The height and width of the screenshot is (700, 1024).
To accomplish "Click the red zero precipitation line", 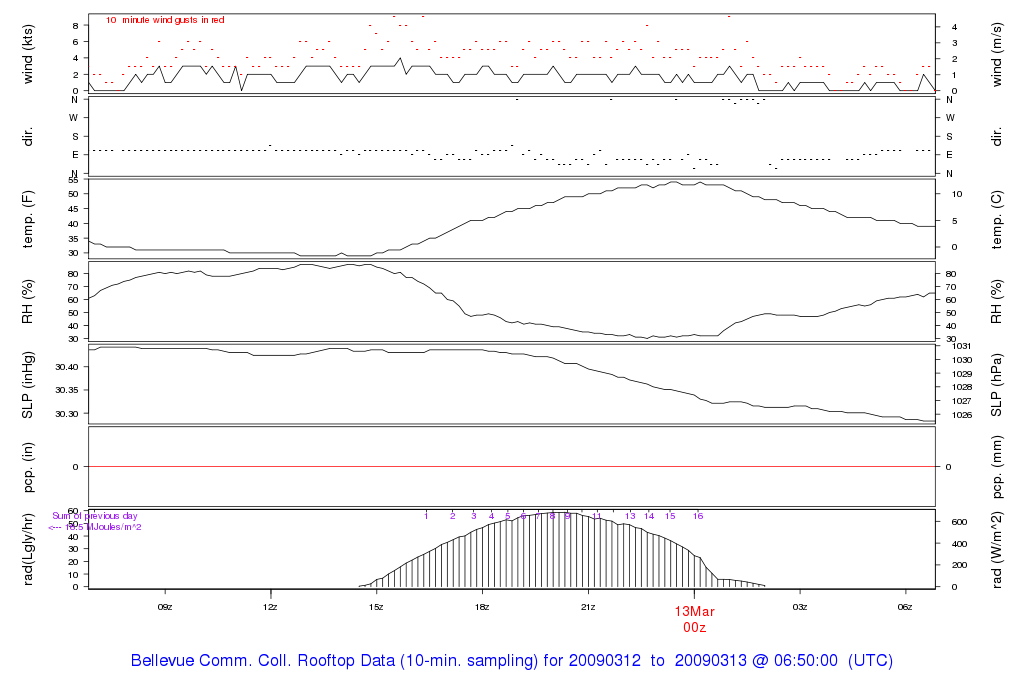I will [512, 467].
